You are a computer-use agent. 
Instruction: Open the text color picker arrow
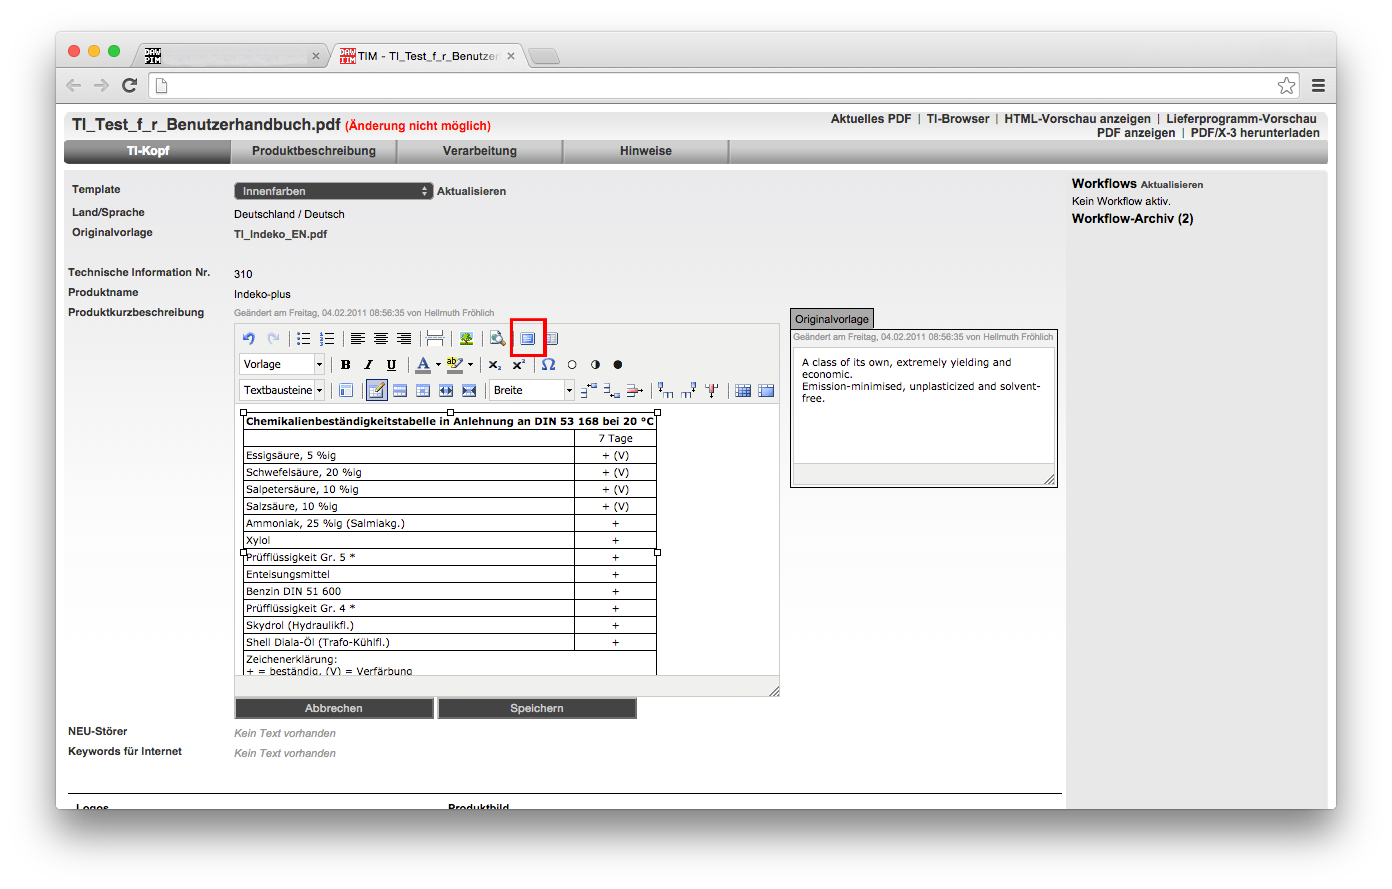pos(438,365)
